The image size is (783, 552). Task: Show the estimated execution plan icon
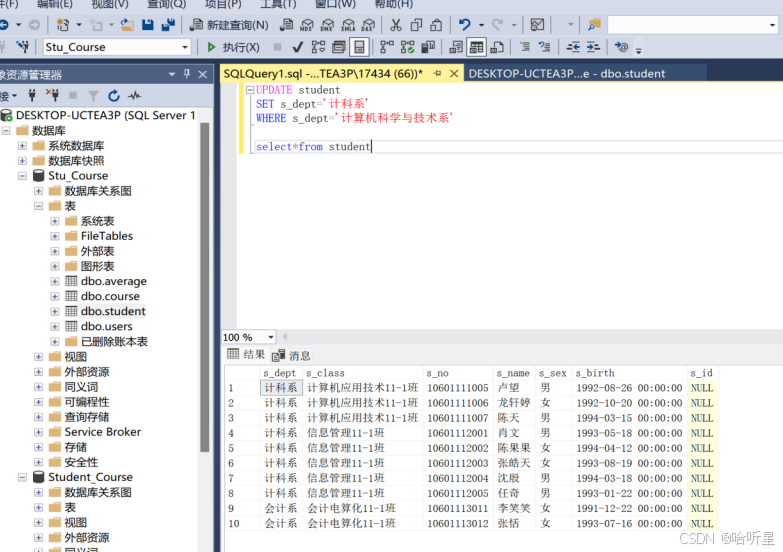point(318,47)
